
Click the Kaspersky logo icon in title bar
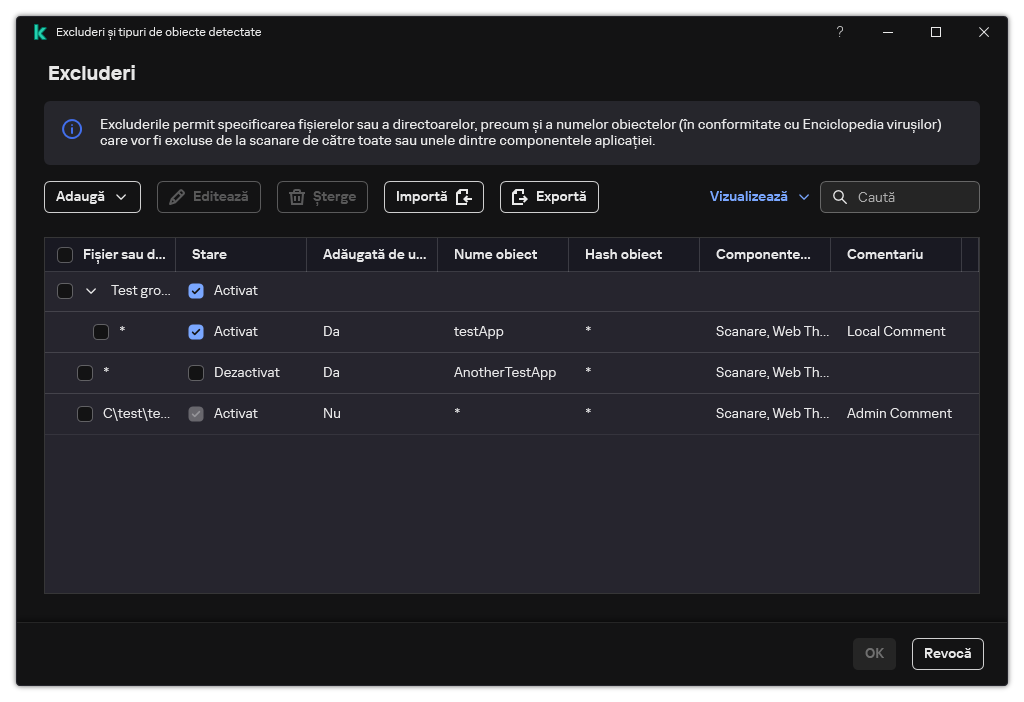(x=40, y=32)
